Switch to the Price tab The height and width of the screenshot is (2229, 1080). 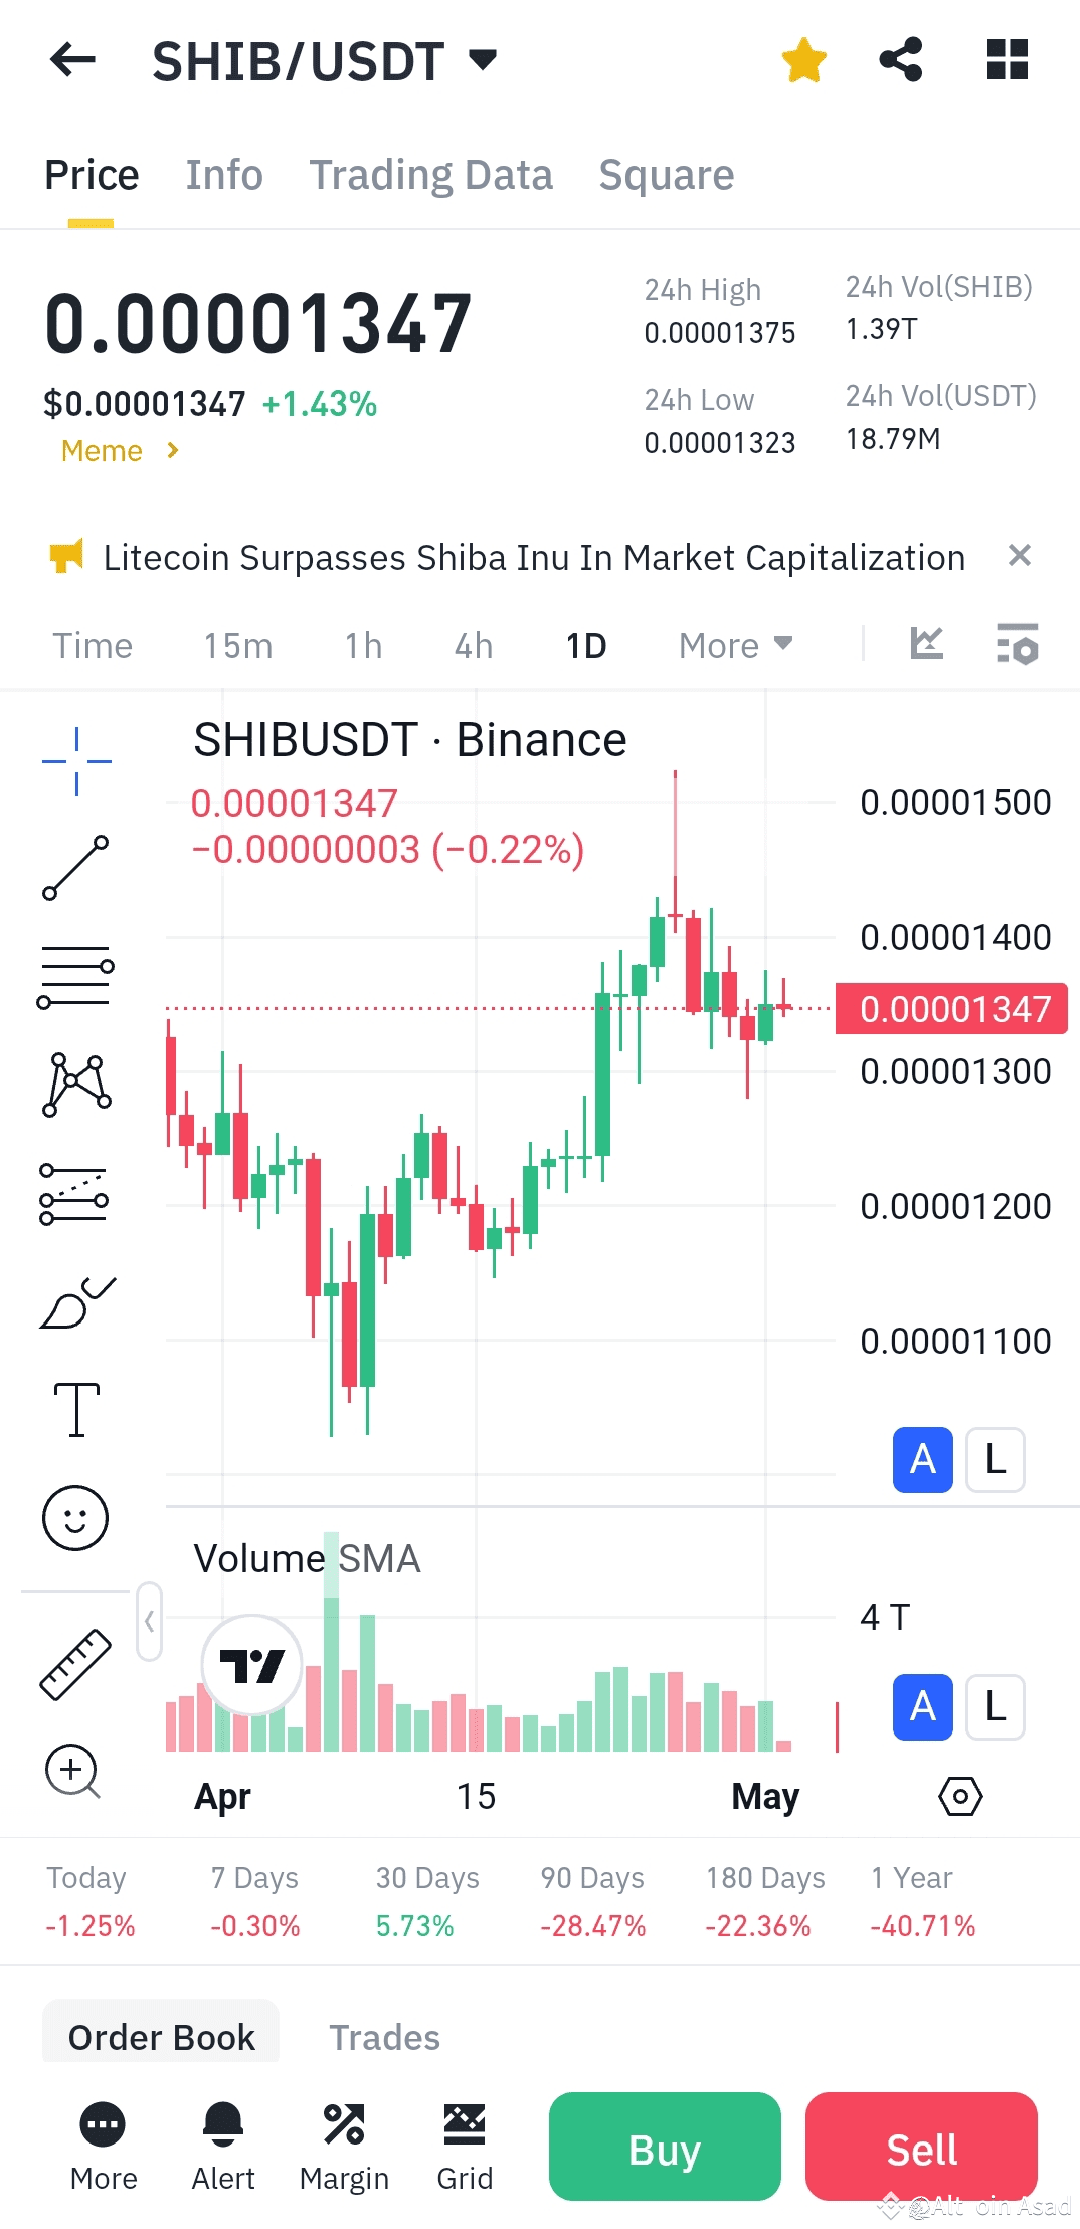tap(91, 175)
